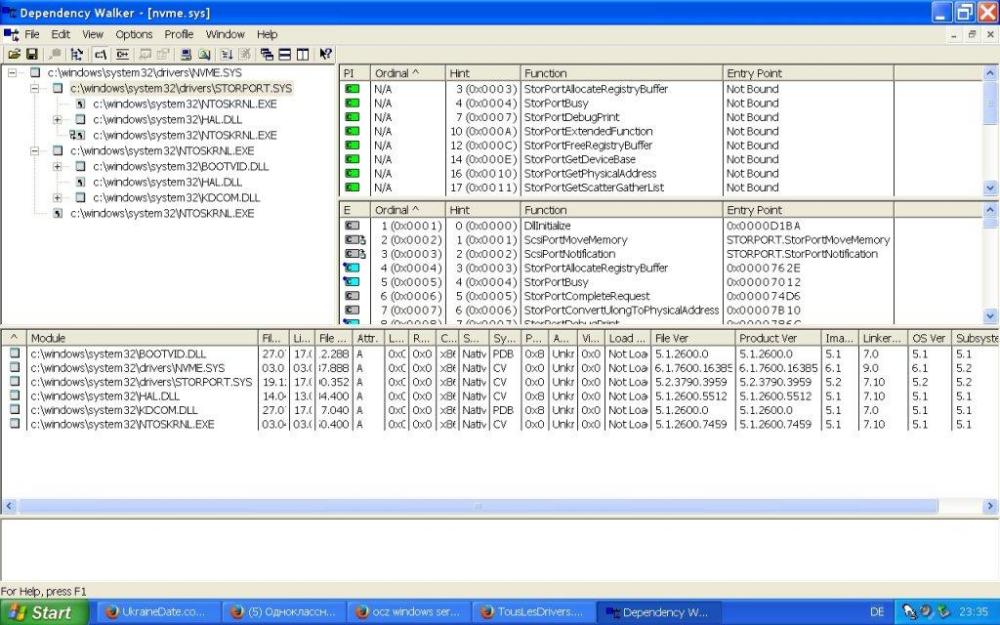The height and width of the screenshot is (625, 1000).
Task: Open the Options menu
Action: pyautogui.click(x=134, y=34)
